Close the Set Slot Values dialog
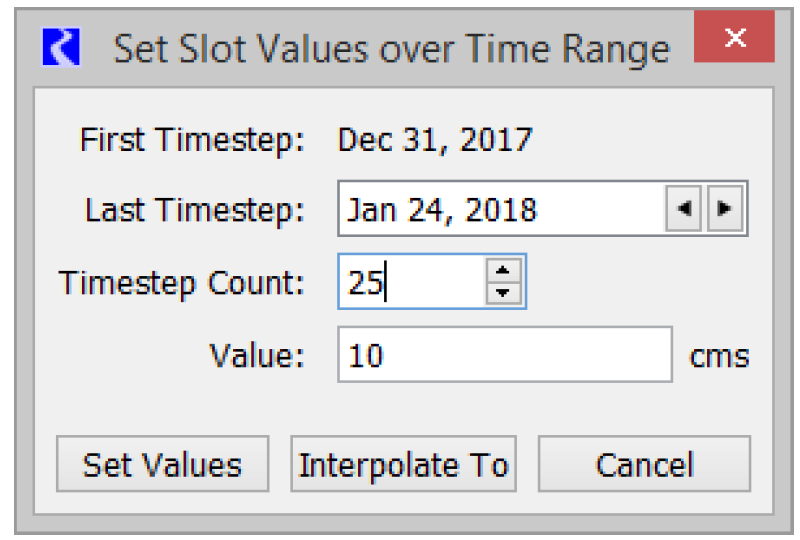 736,40
